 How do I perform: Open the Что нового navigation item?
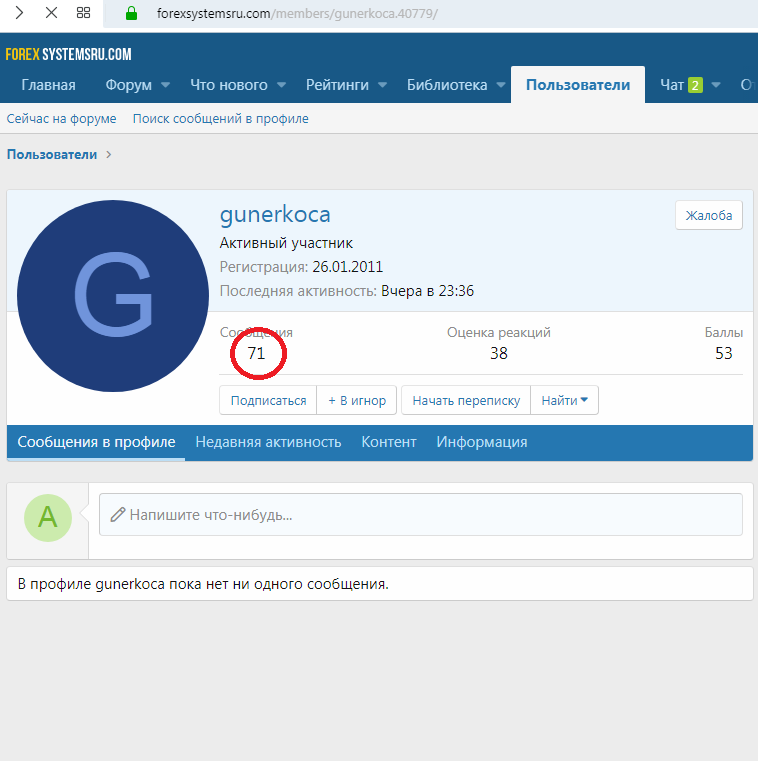pyautogui.click(x=229, y=85)
